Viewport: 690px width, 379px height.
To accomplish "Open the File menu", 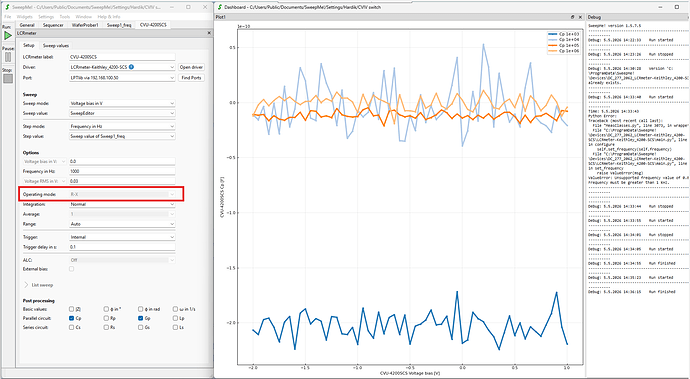I will [x=7, y=17].
